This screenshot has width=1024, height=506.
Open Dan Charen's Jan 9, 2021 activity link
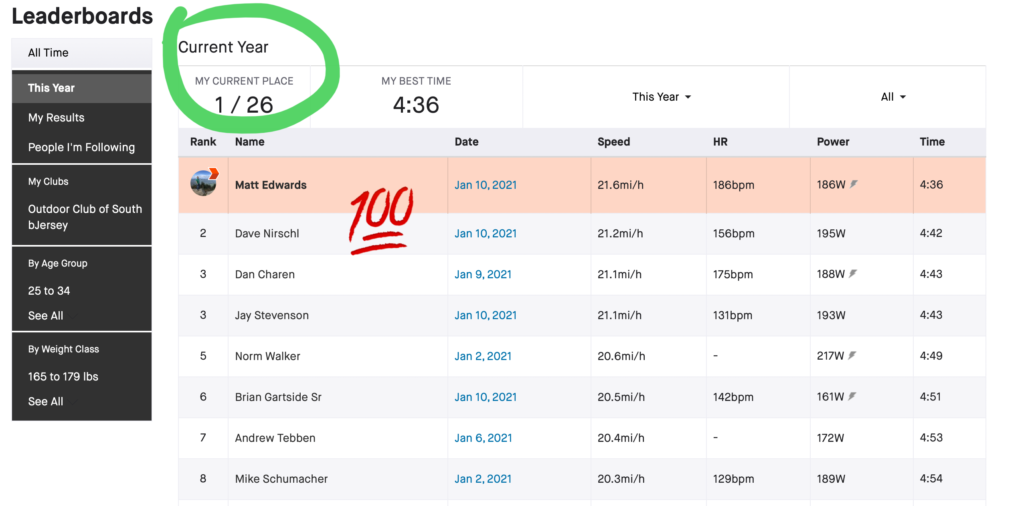(x=482, y=274)
